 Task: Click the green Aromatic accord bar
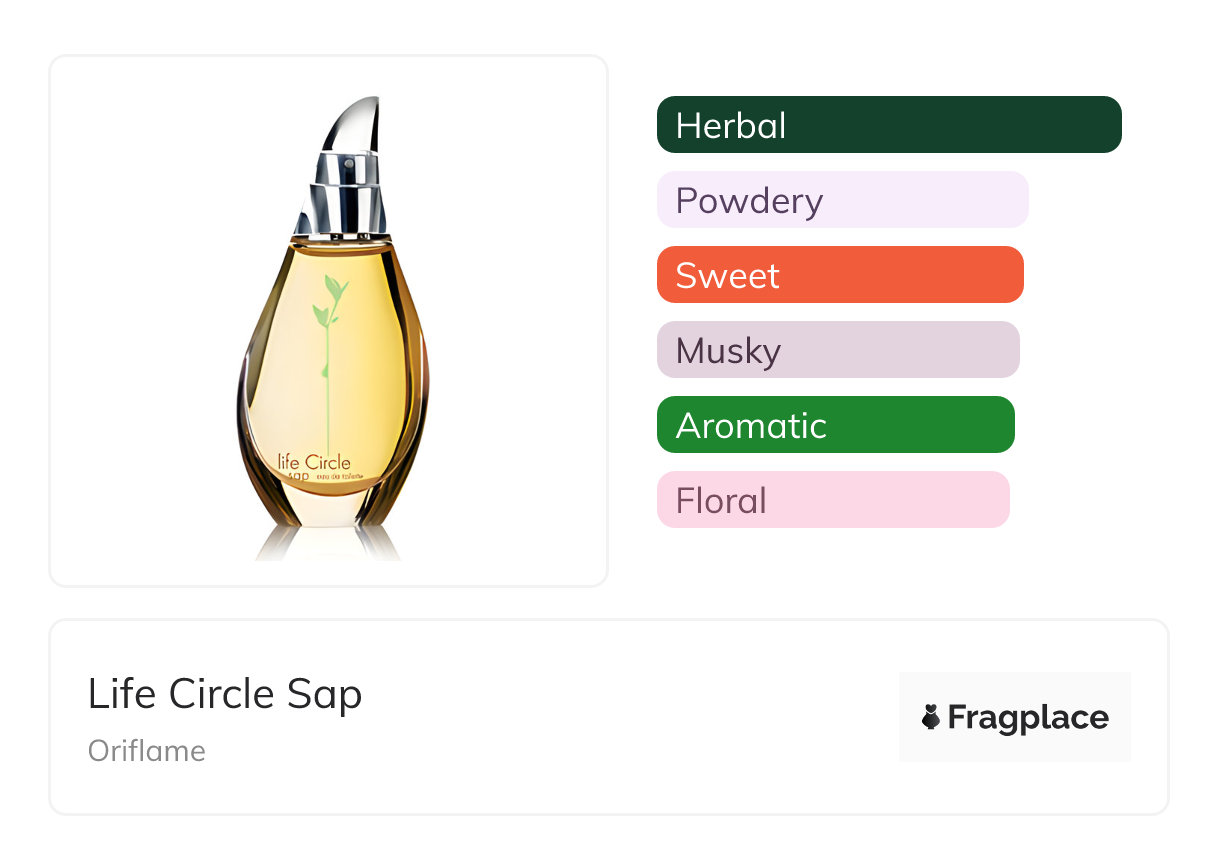point(835,425)
